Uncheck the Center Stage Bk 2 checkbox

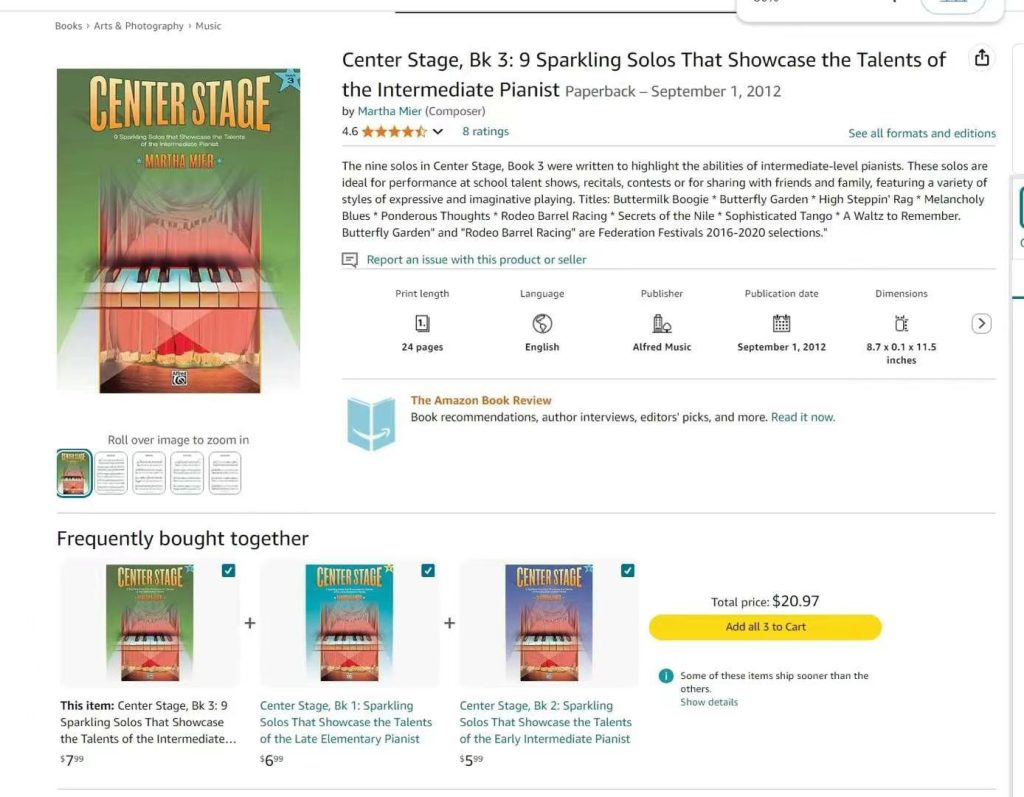click(628, 570)
